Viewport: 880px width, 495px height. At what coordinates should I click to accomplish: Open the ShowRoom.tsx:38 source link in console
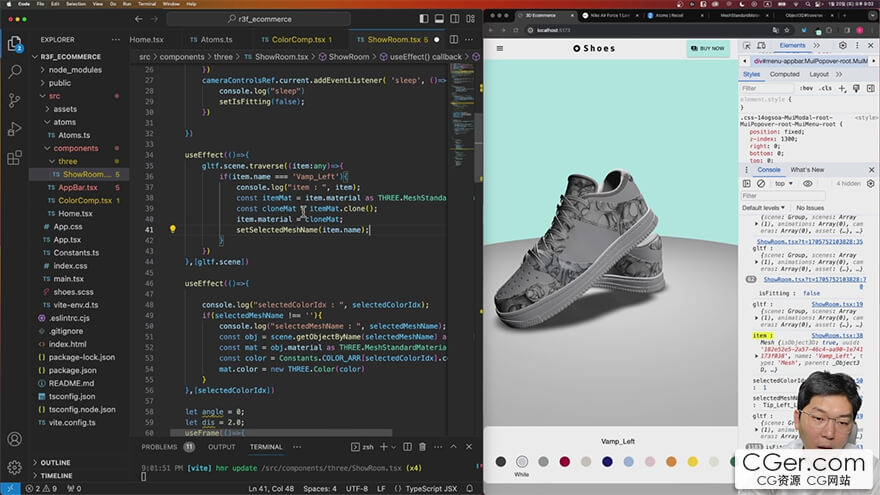point(837,335)
